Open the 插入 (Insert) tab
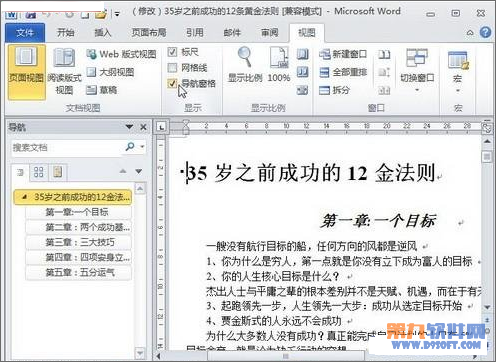The image size is (496, 362). coord(102,33)
